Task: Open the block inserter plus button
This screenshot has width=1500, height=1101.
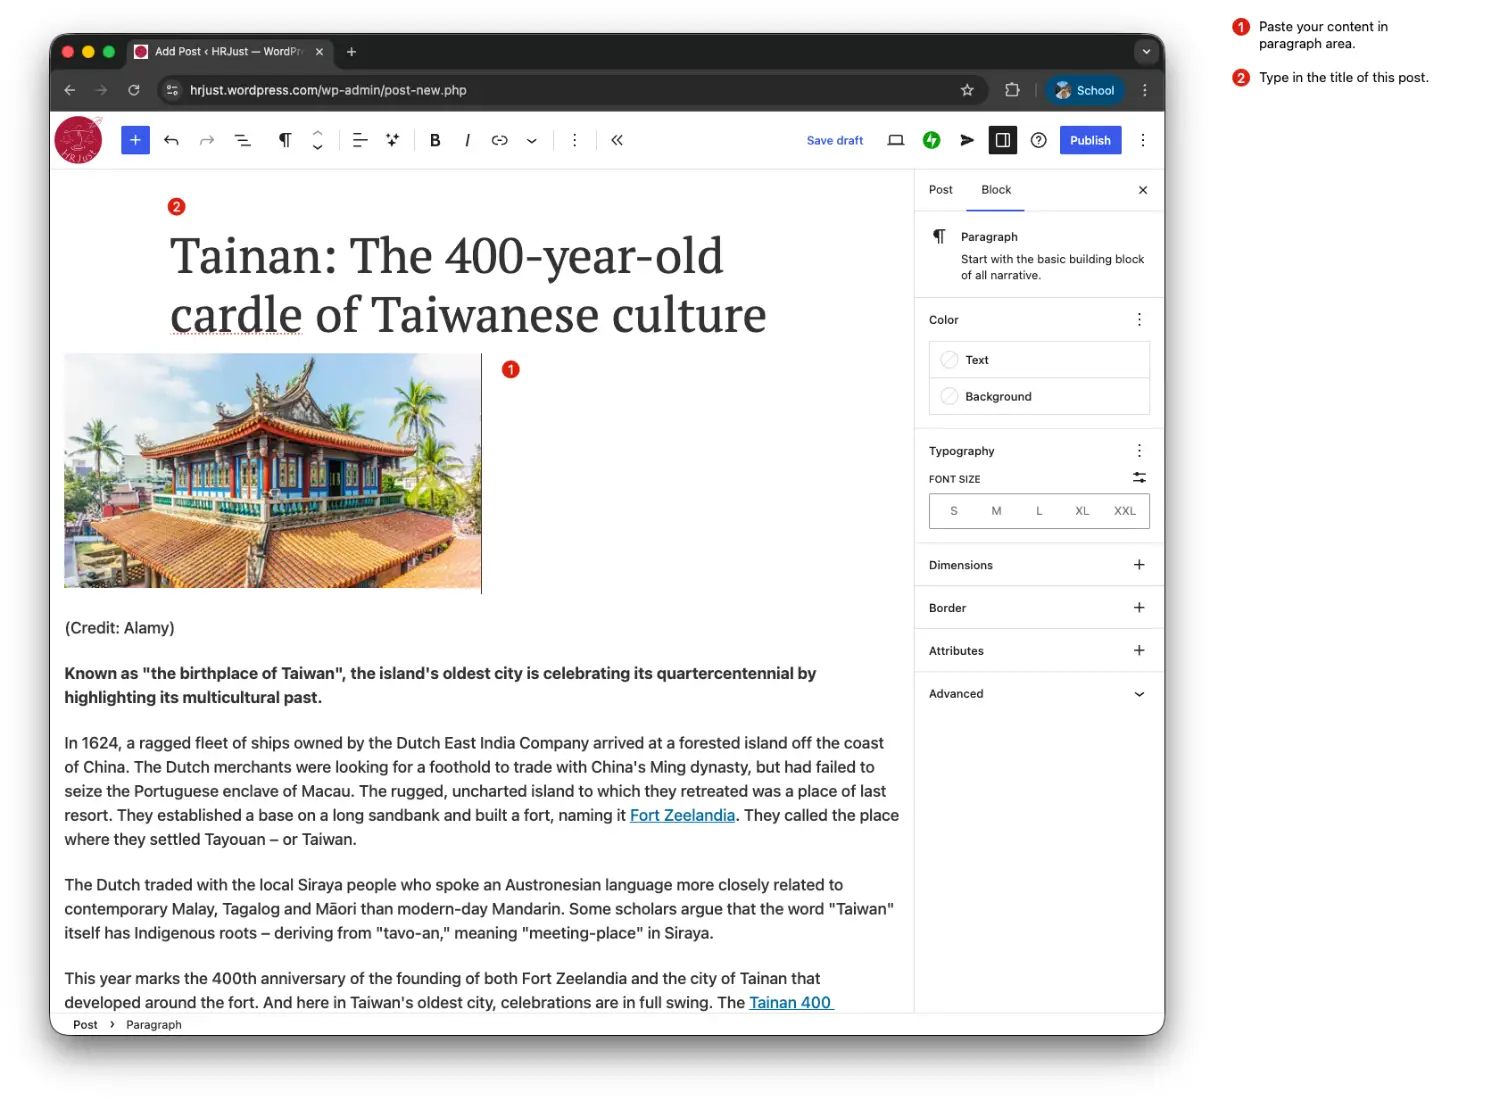Action: pos(135,140)
